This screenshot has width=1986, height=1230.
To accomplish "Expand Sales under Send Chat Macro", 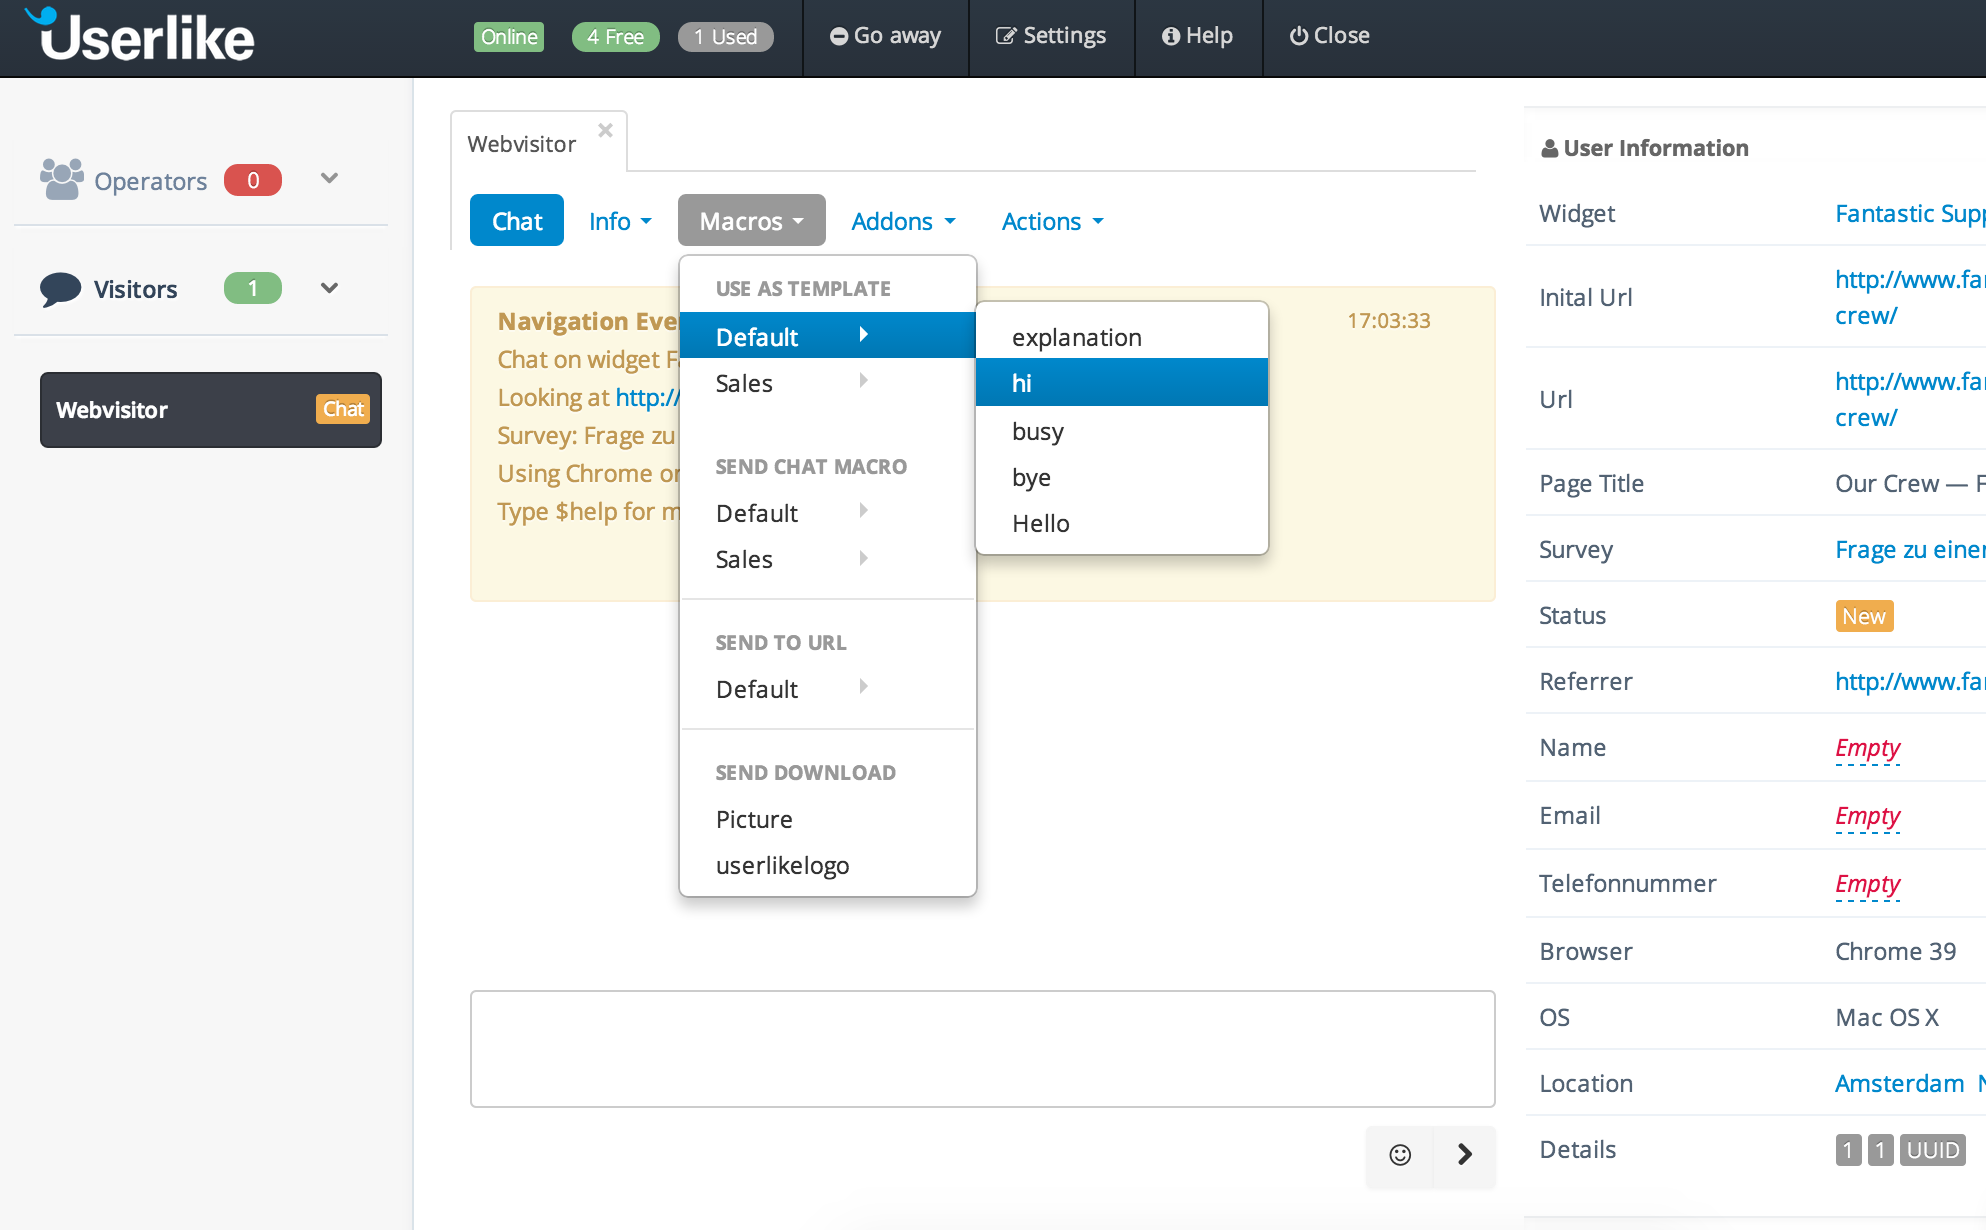I will point(827,559).
